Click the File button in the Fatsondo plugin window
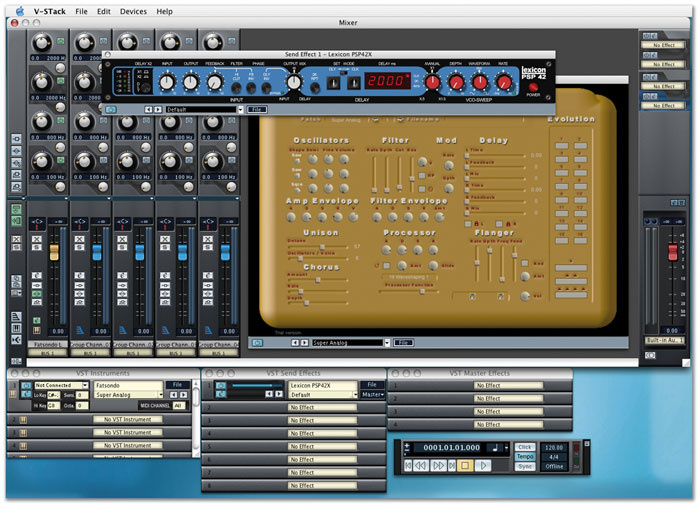Image resolution: width=700 pixels, height=507 pixels. pyautogui.click(x=404, y=343)
